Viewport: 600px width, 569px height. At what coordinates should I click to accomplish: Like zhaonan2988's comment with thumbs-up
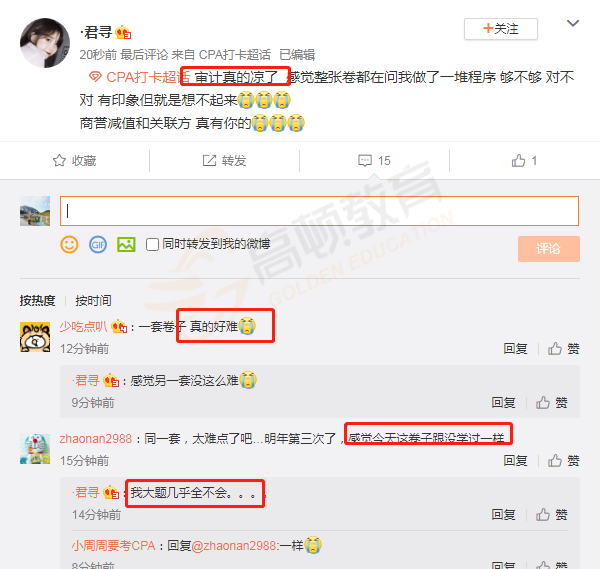(x=563, y=460)
